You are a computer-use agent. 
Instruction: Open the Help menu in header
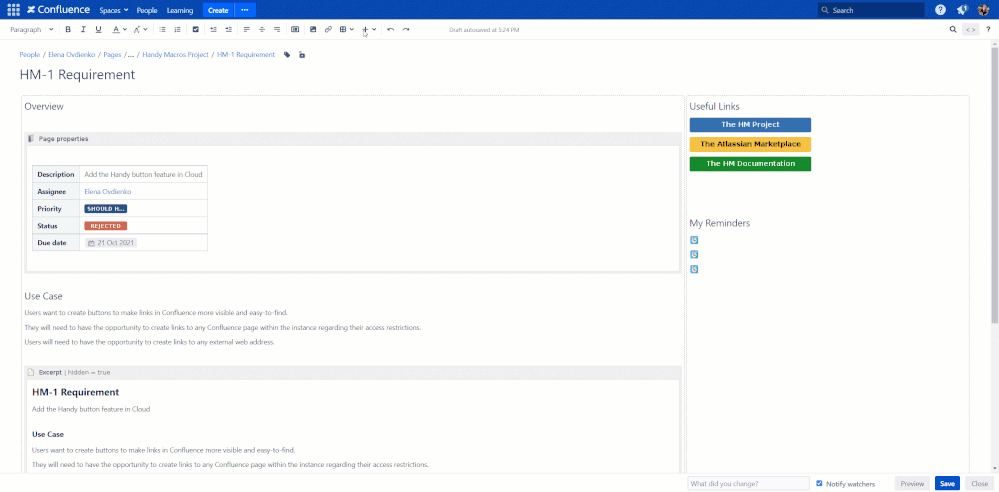(940, 10)
